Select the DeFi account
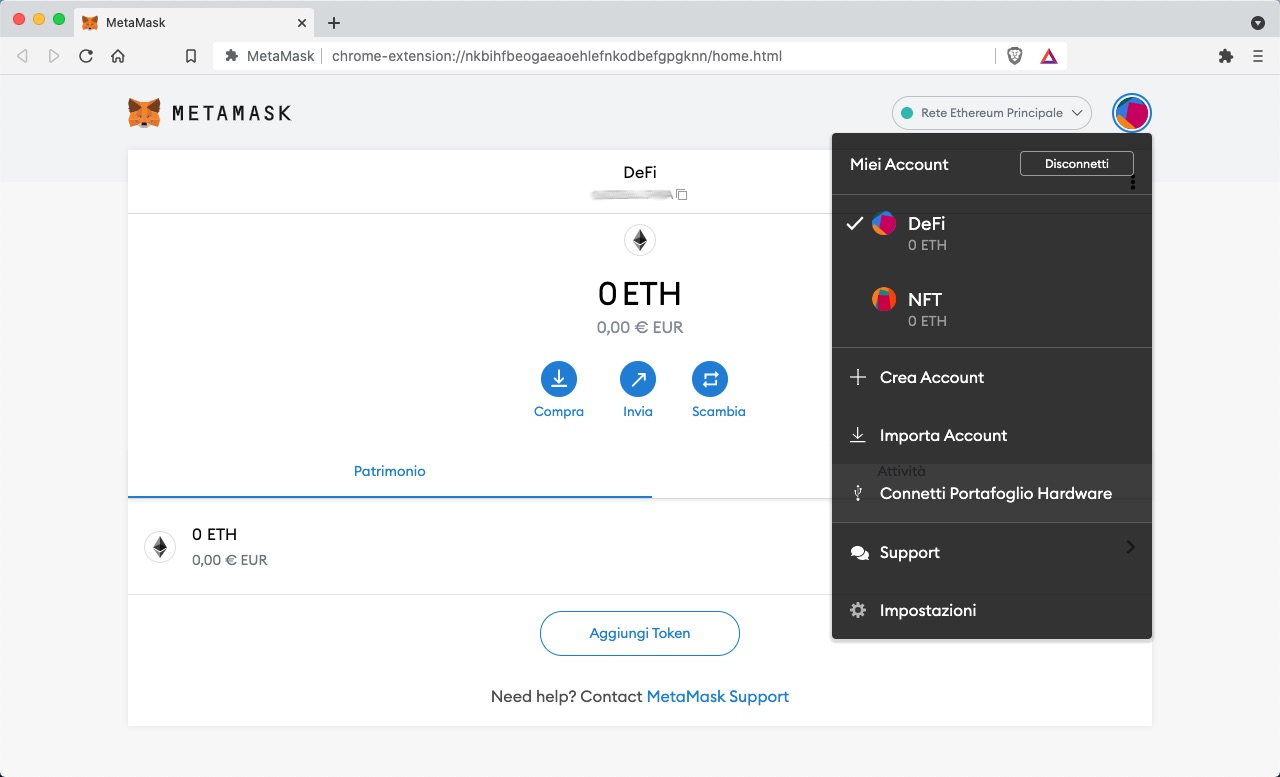 (992, 232)
